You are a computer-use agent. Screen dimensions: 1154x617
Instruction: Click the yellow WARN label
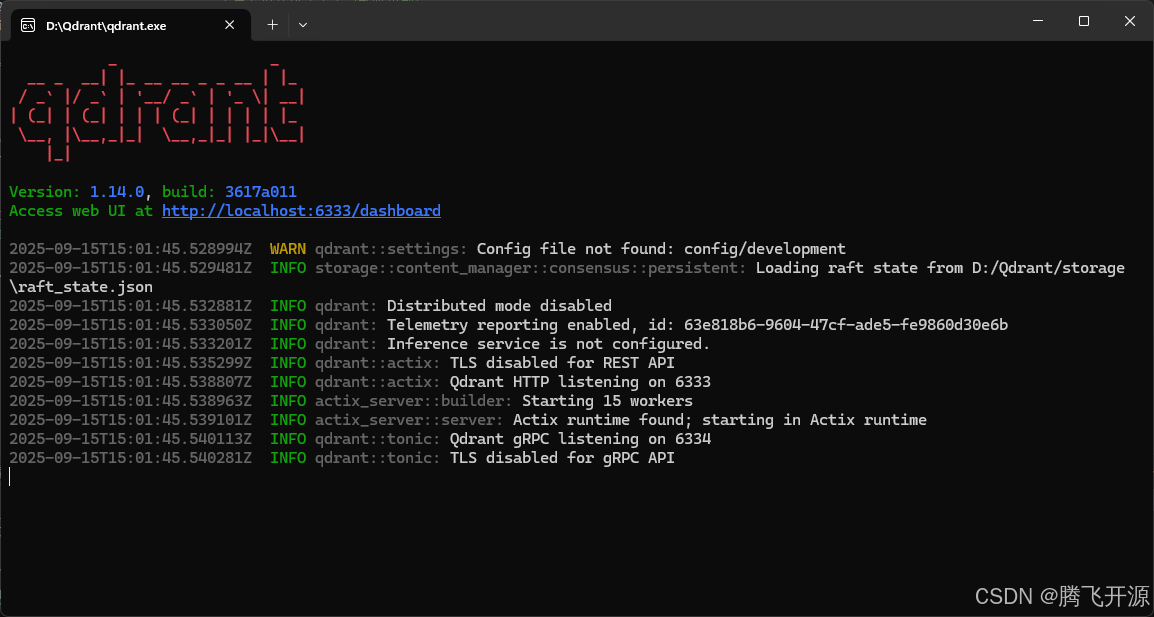point(288,249)
